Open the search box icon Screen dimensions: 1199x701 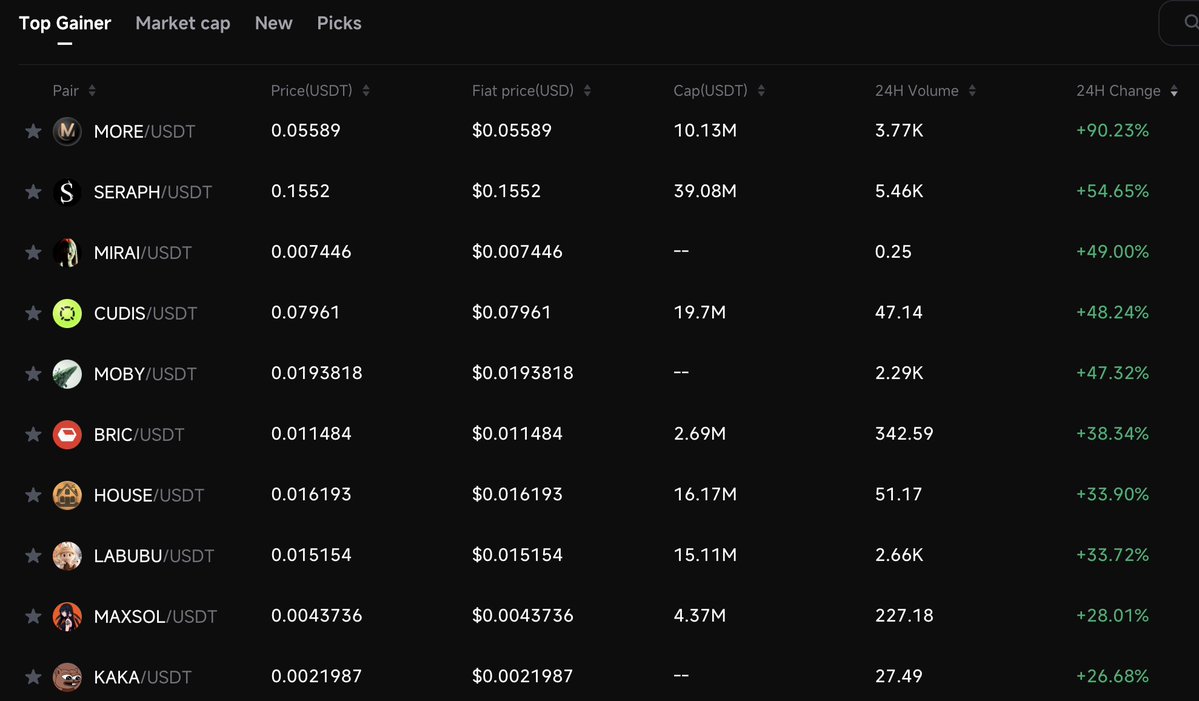pyautogui.click(x=1191, y=23)
